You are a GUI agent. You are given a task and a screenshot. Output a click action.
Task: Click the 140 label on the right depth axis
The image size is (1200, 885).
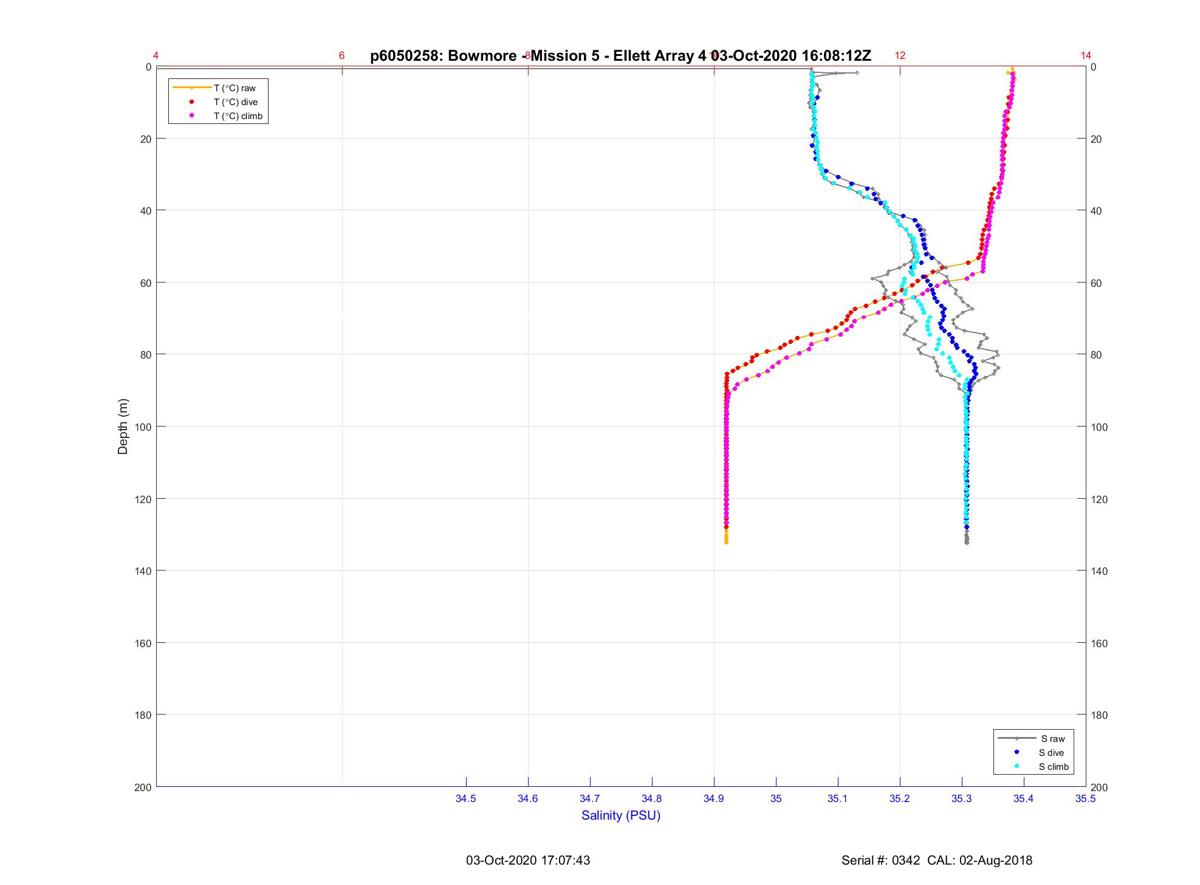(1100, 571)
